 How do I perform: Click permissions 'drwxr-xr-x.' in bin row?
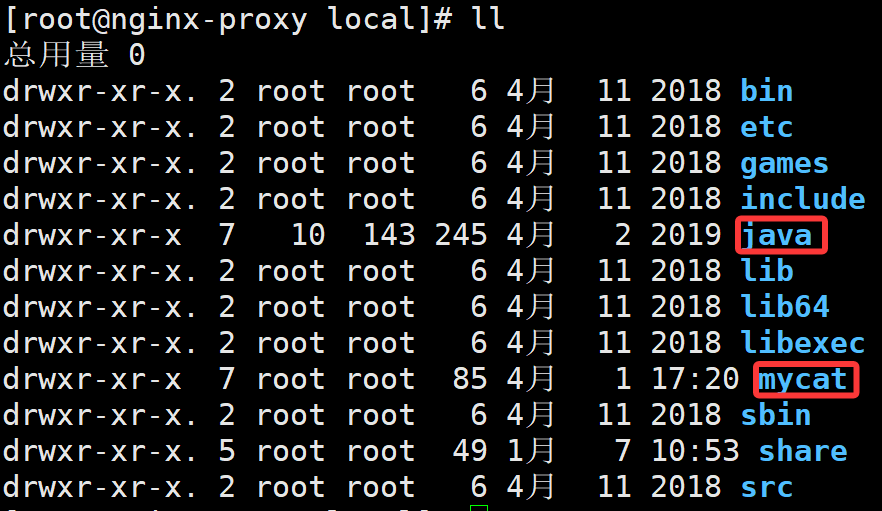pos(100,91)
